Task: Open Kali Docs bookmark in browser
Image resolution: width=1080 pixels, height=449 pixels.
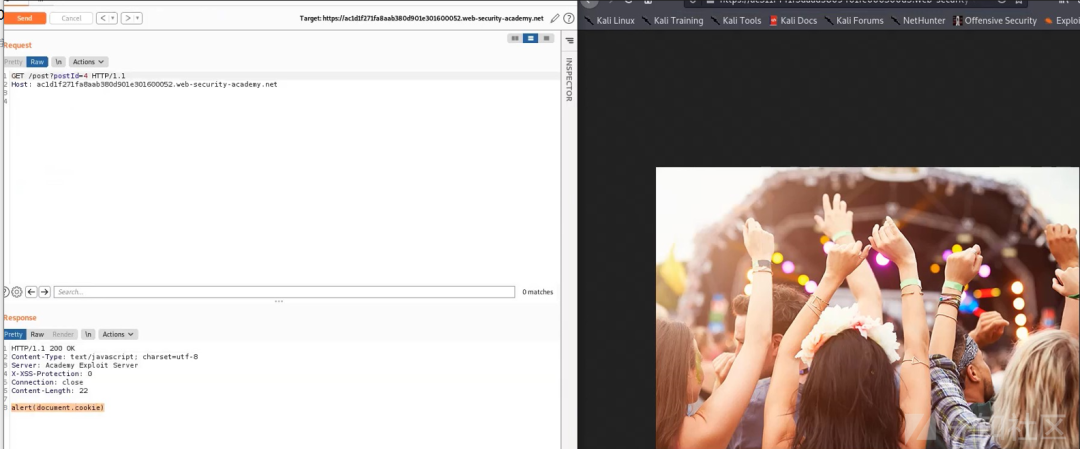Action: click(793, 21)
